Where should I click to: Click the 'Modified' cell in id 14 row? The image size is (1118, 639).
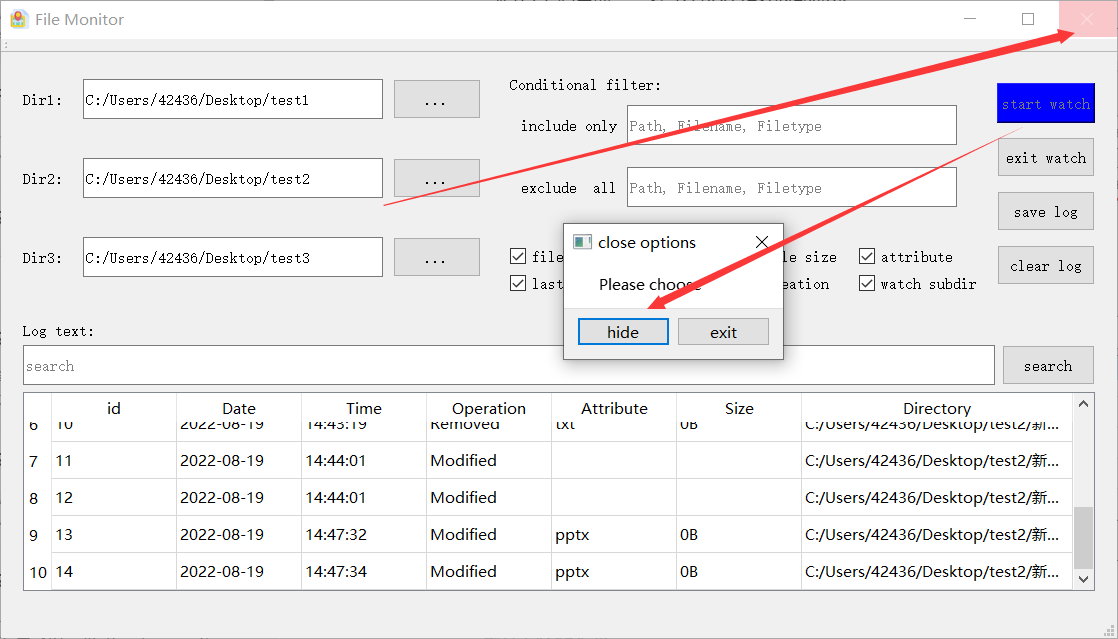click(489, 572)
